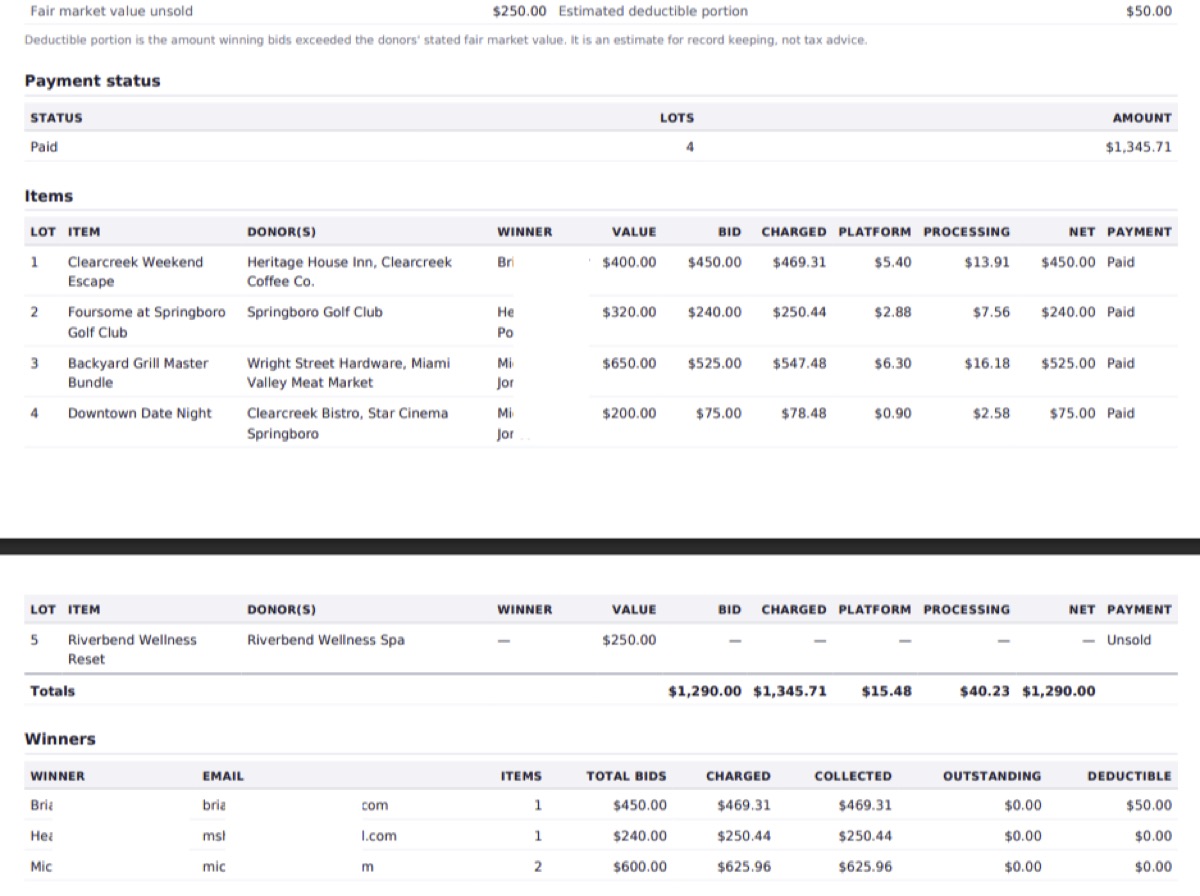
Task: Click the $320.00 value for lot 2
Action: coord(629,312)
